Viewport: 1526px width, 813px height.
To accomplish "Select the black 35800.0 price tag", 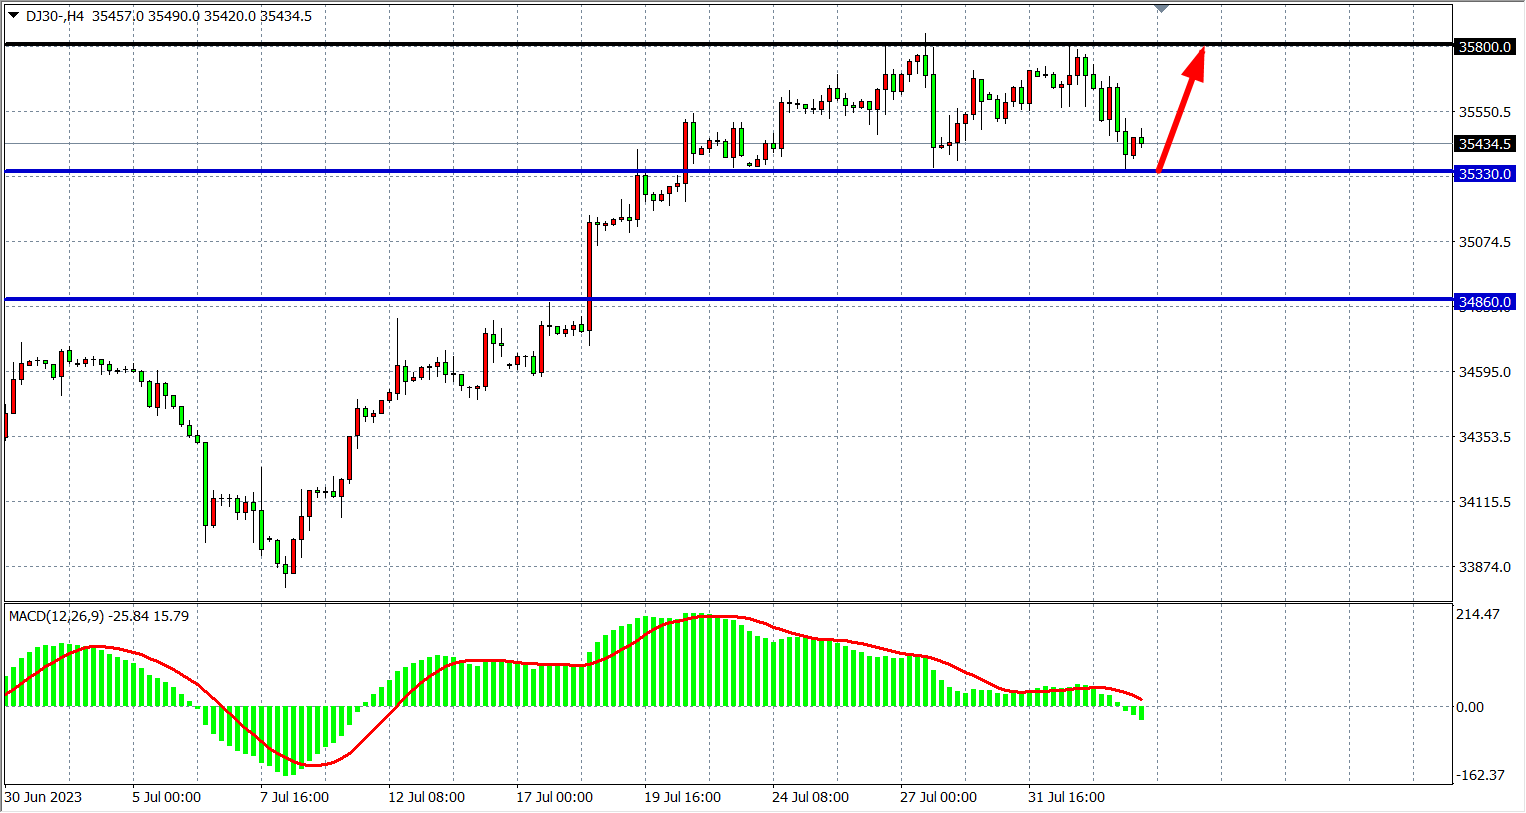I will pos(1485,47).
